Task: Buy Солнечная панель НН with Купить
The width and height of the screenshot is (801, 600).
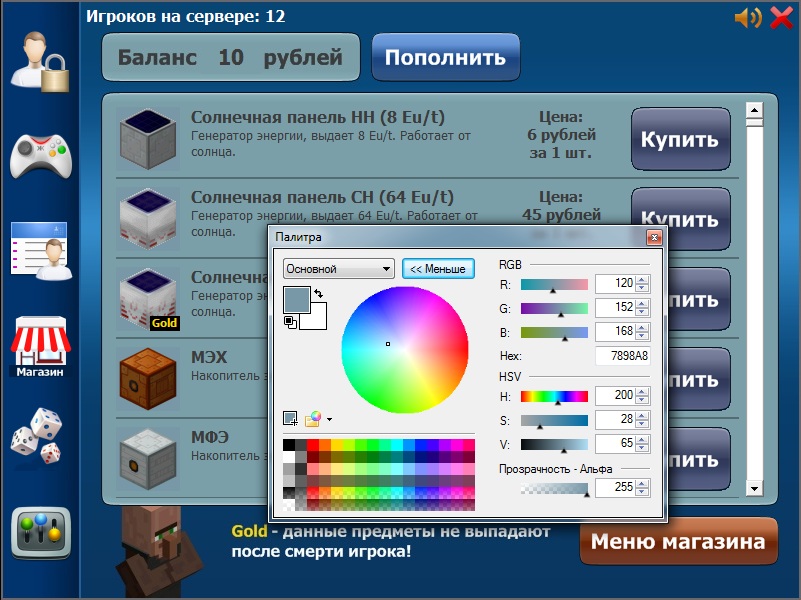Action: [680, 139]
